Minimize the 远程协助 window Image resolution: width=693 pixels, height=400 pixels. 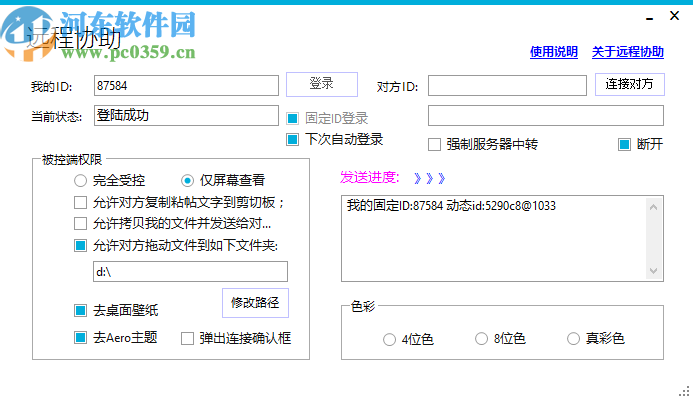tap(649, 19)
